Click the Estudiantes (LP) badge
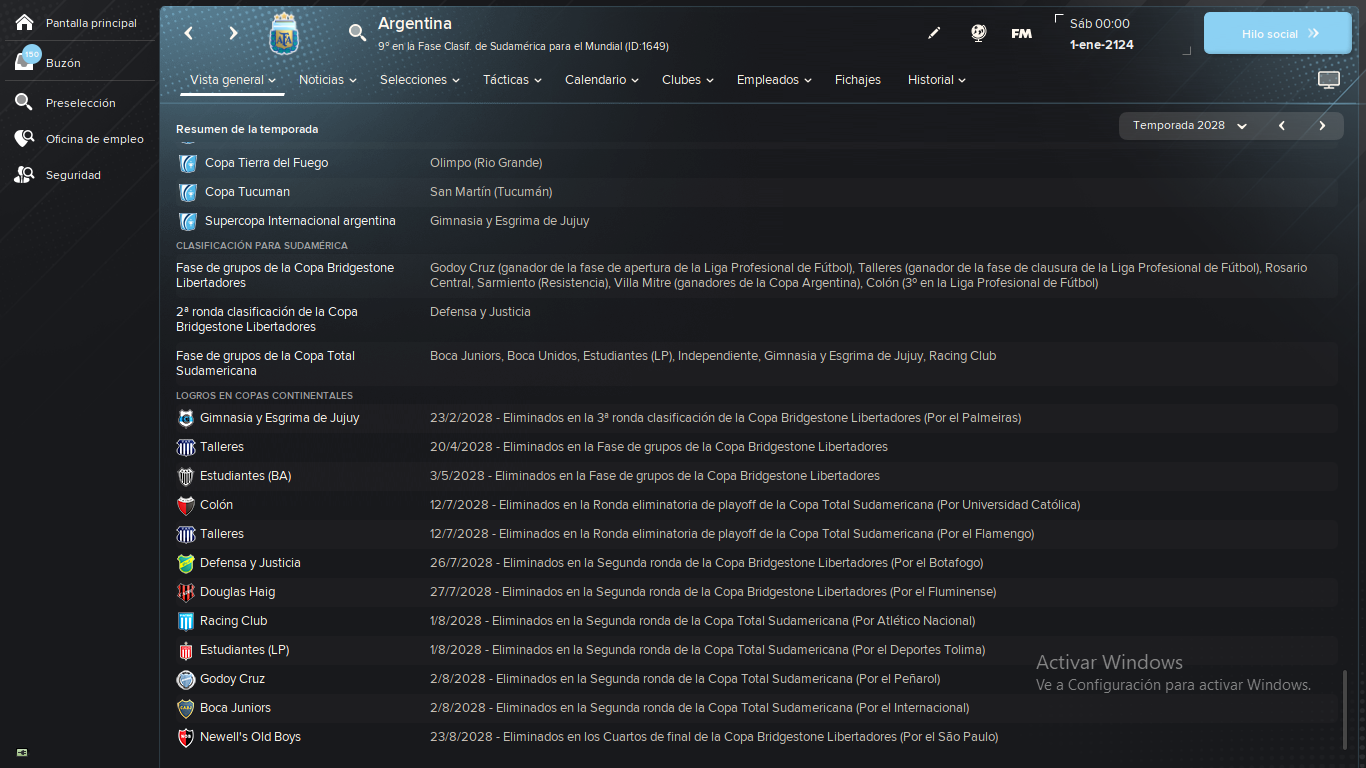 pyautogui.click(x=185, y=650)
